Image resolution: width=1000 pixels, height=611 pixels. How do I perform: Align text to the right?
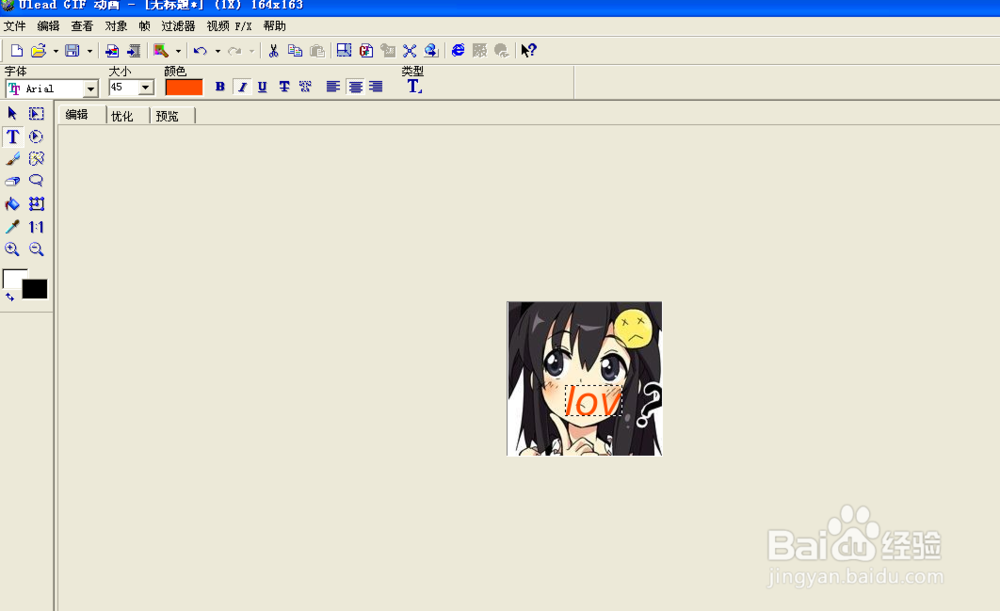tap(376, 87)
